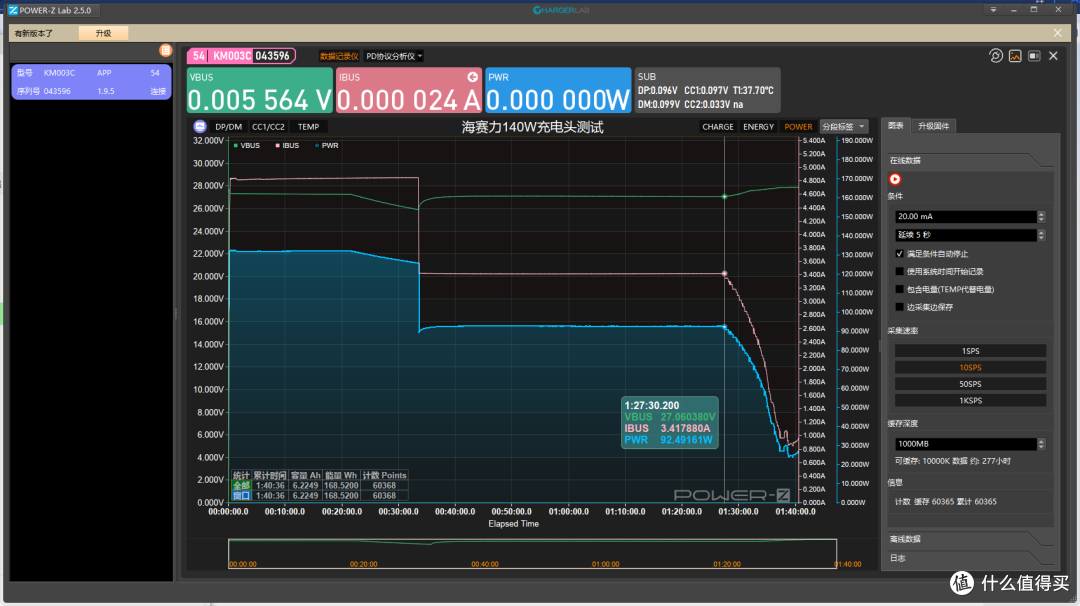Screen dimensions: 1080x606
Task: Click the cursor tooltip showing 1:27:30.200
Action: [x=669, y=423]
